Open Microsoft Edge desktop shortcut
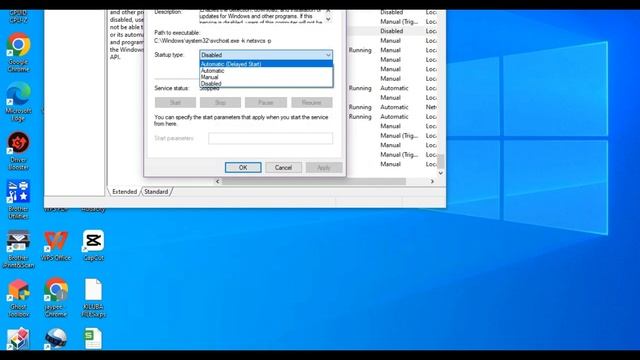 tap(18, 102)
